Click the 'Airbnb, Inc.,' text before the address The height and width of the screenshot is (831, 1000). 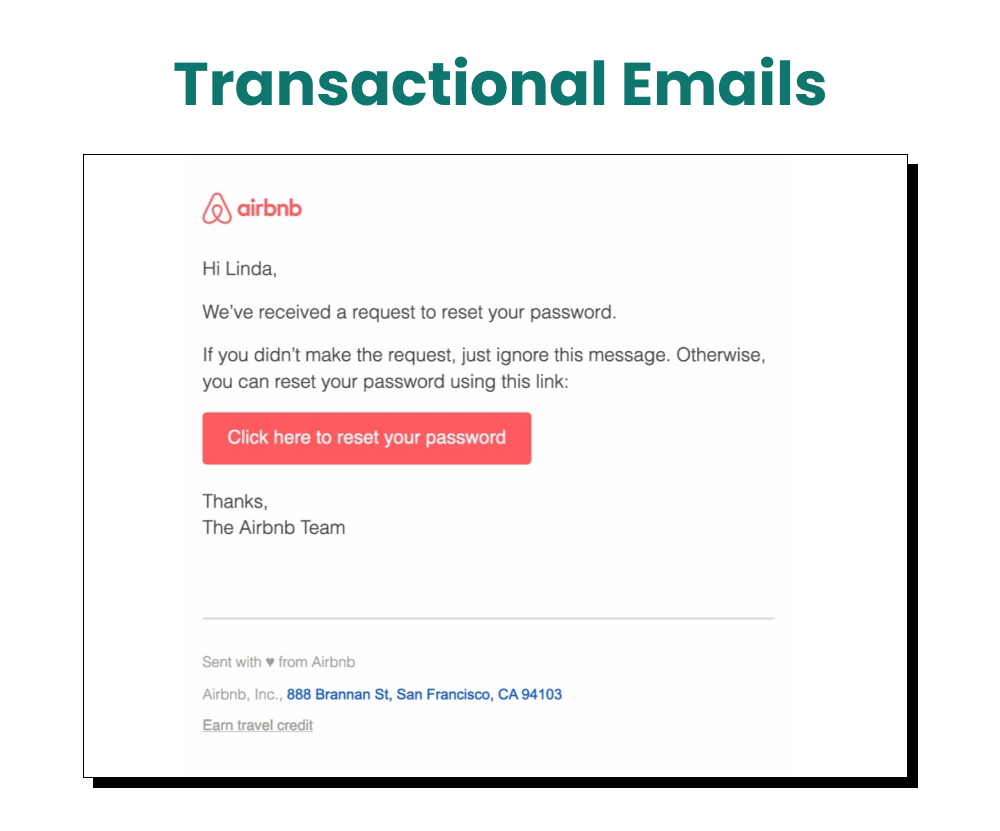click(240, 694)
